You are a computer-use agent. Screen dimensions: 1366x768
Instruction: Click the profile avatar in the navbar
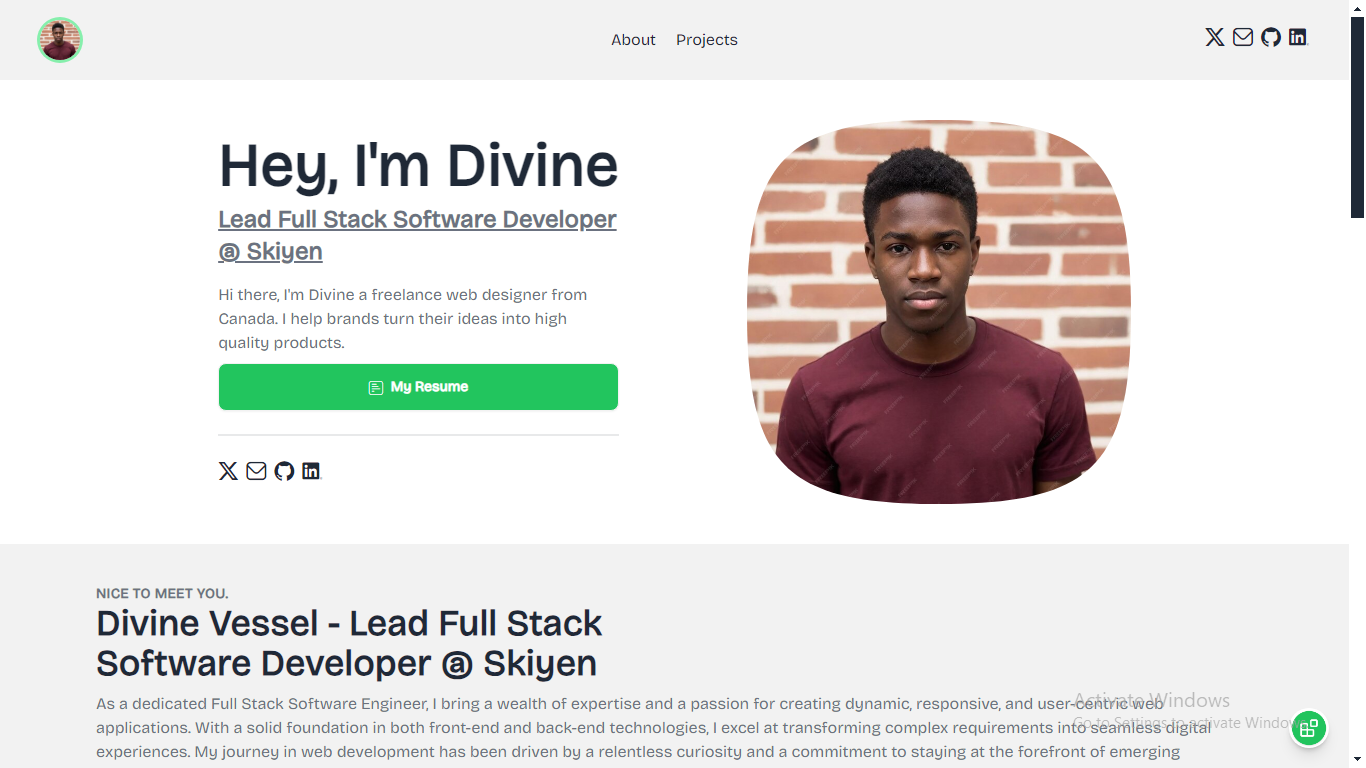(60, 40)
